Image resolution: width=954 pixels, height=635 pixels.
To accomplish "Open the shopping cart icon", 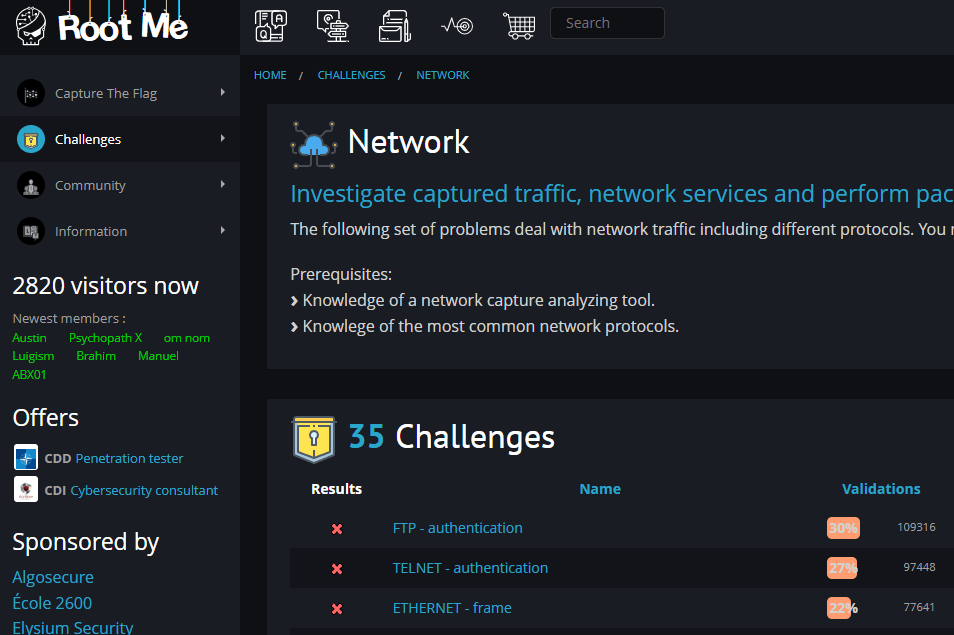I will [x=519, y=26].
